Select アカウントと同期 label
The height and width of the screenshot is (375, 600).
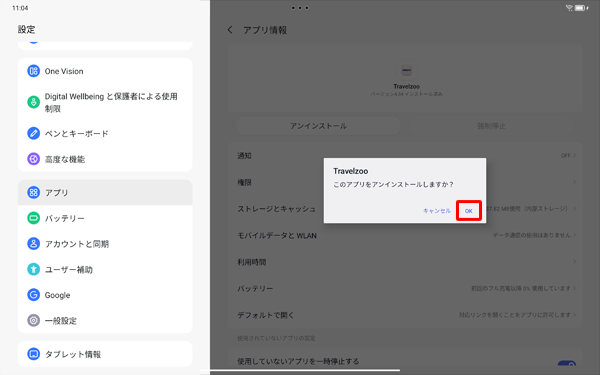[x=77, y=244]
